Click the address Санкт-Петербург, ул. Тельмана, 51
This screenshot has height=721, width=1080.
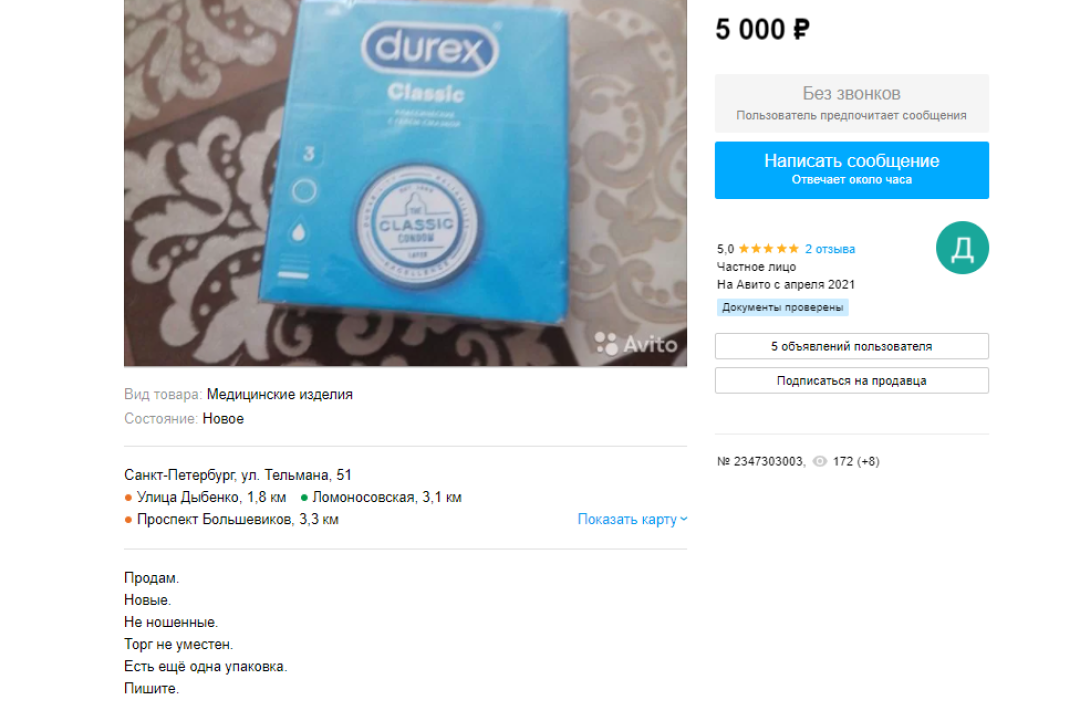pyautogui.click(x=238, y=475)
